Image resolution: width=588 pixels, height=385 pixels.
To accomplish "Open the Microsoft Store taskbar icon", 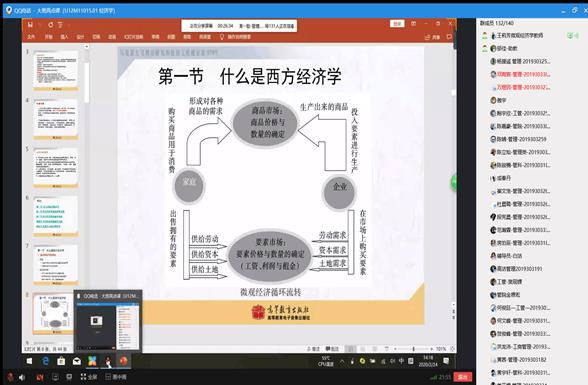I will [61, 361].
